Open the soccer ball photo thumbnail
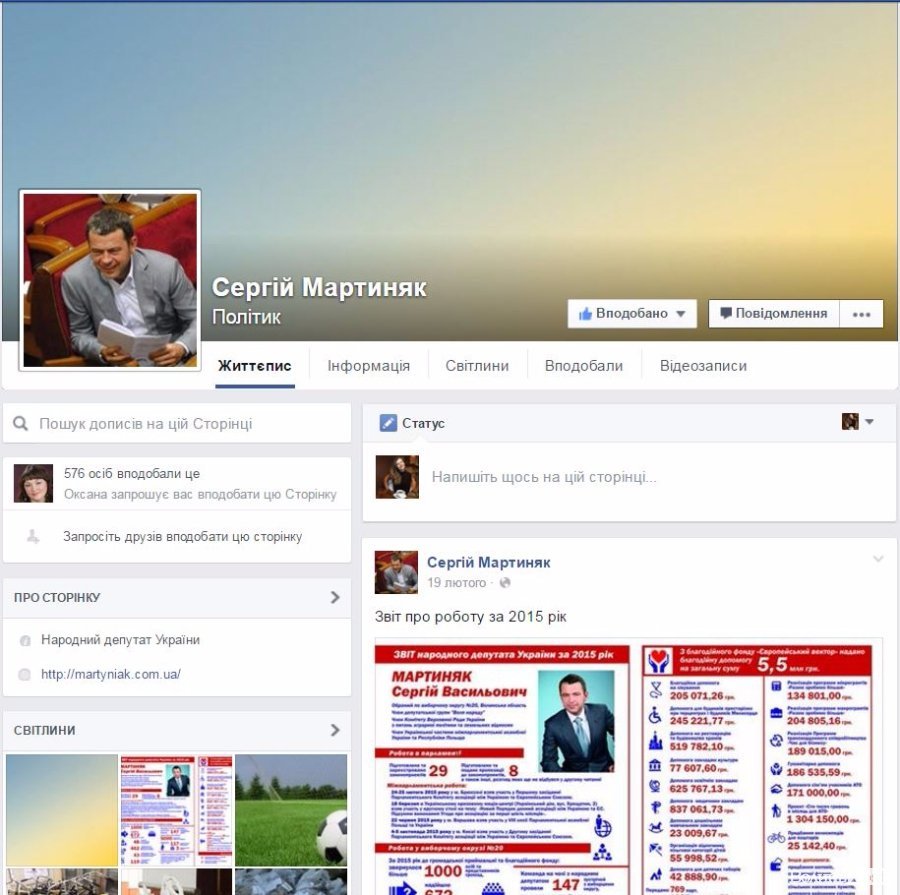 tap(291, 809)
